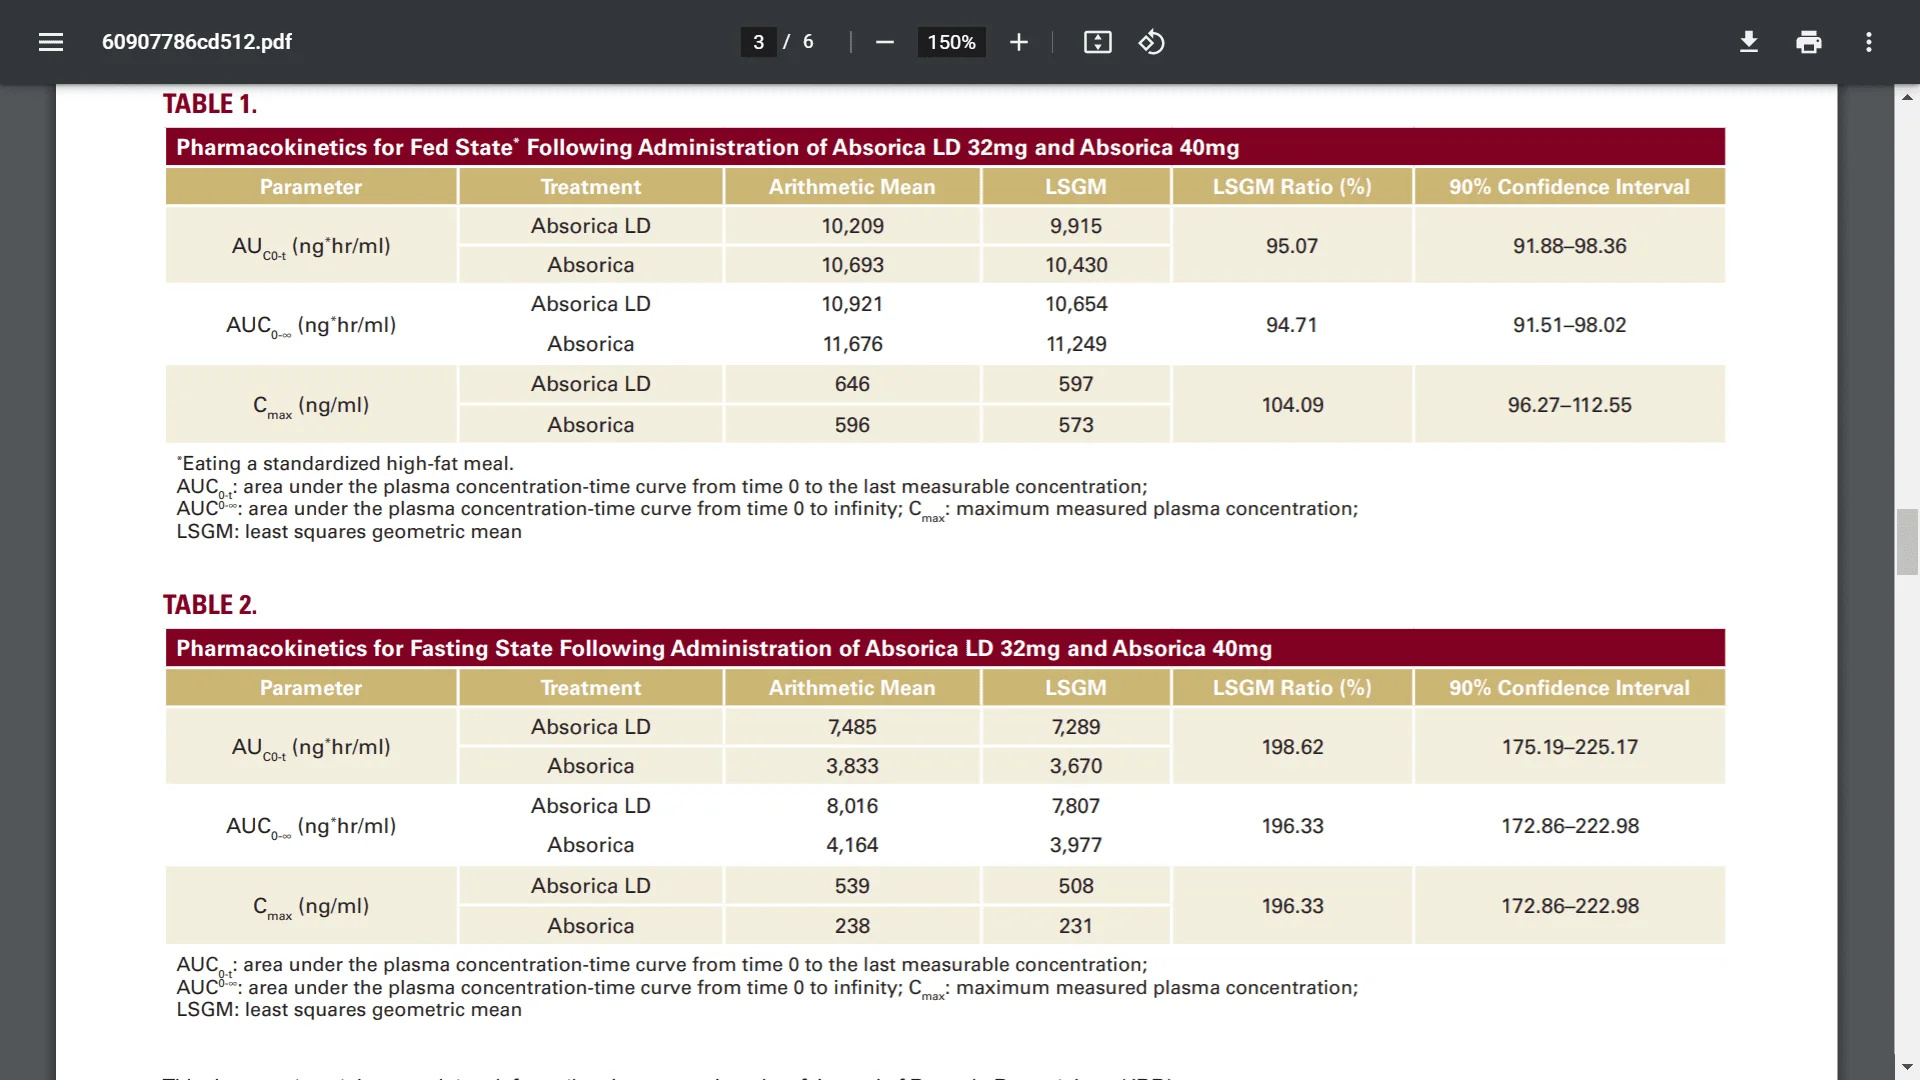
Task: Select the LSGM ratio 198.62
Action: [1293, 747]
